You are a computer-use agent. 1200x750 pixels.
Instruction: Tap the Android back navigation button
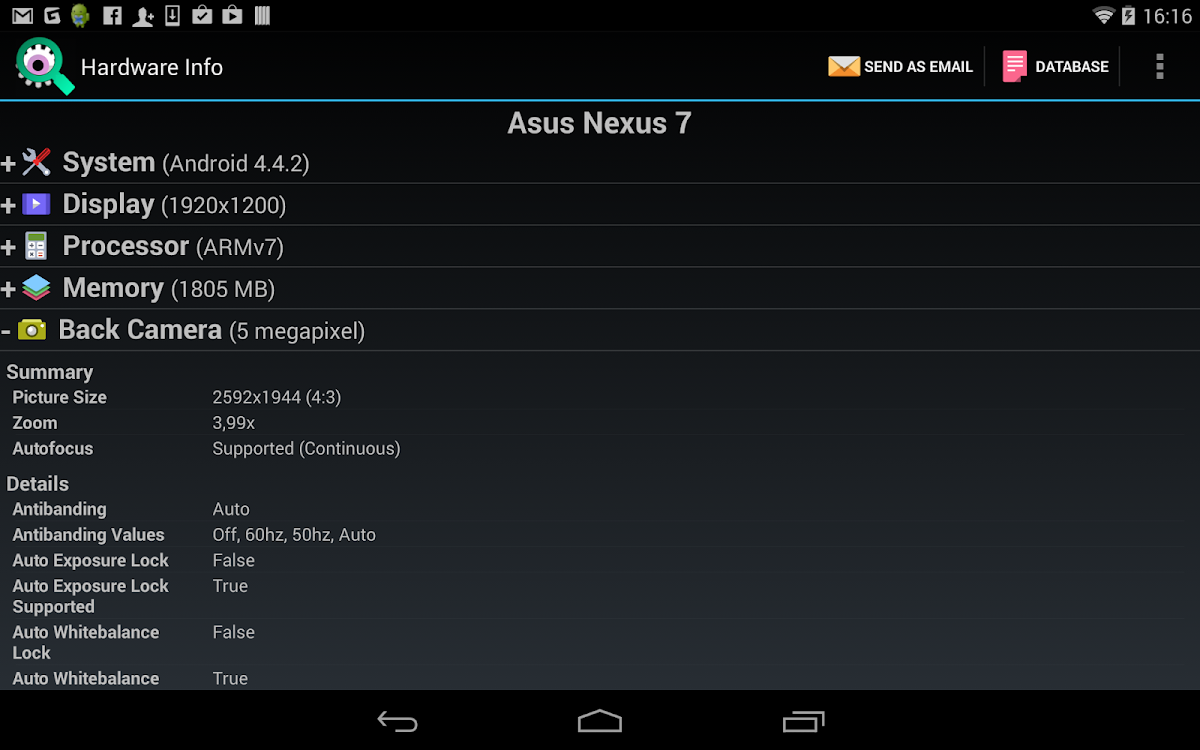coord(398,721)
